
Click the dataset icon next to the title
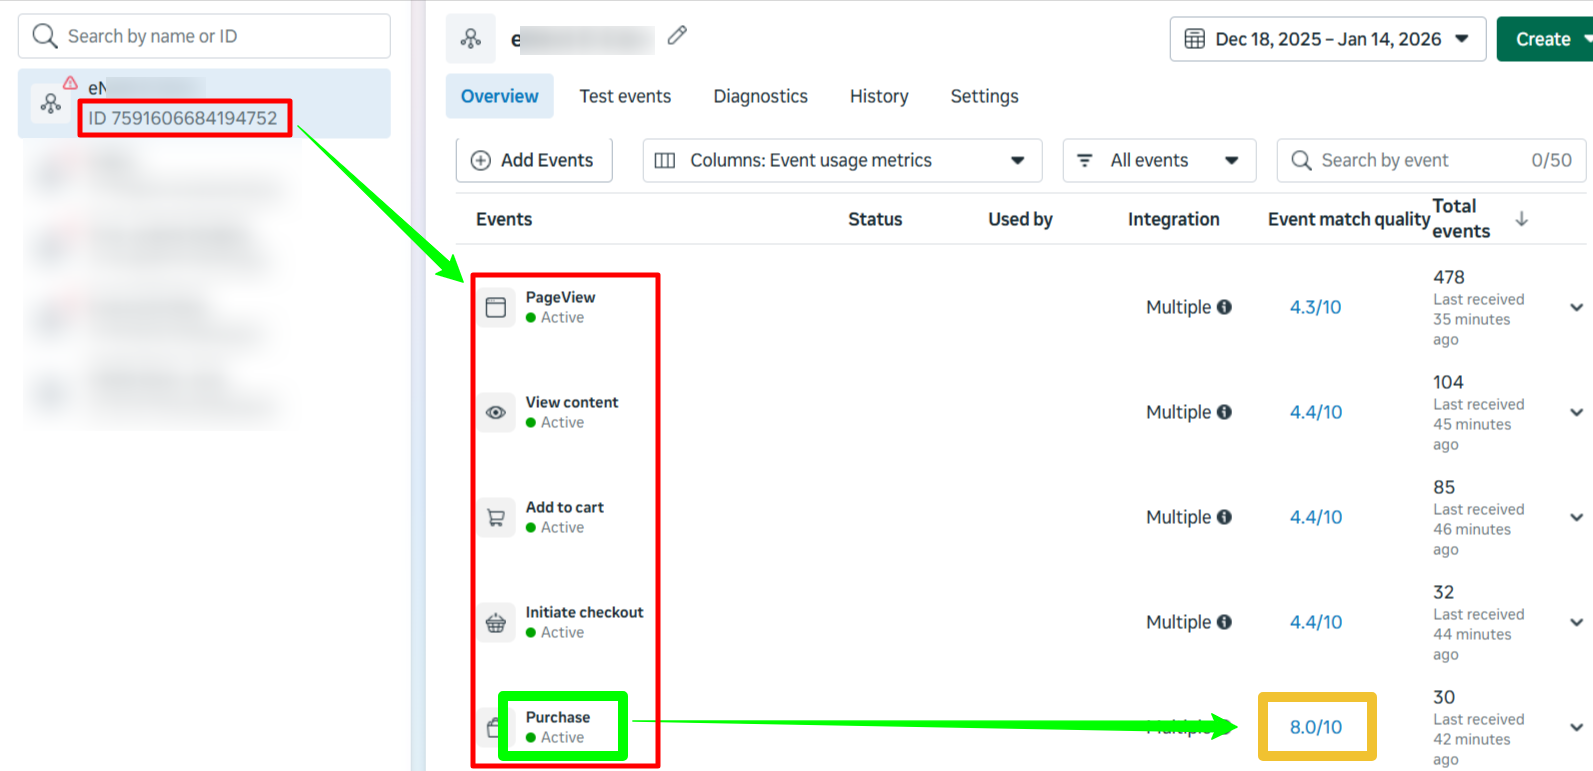(x=471, y=39)
